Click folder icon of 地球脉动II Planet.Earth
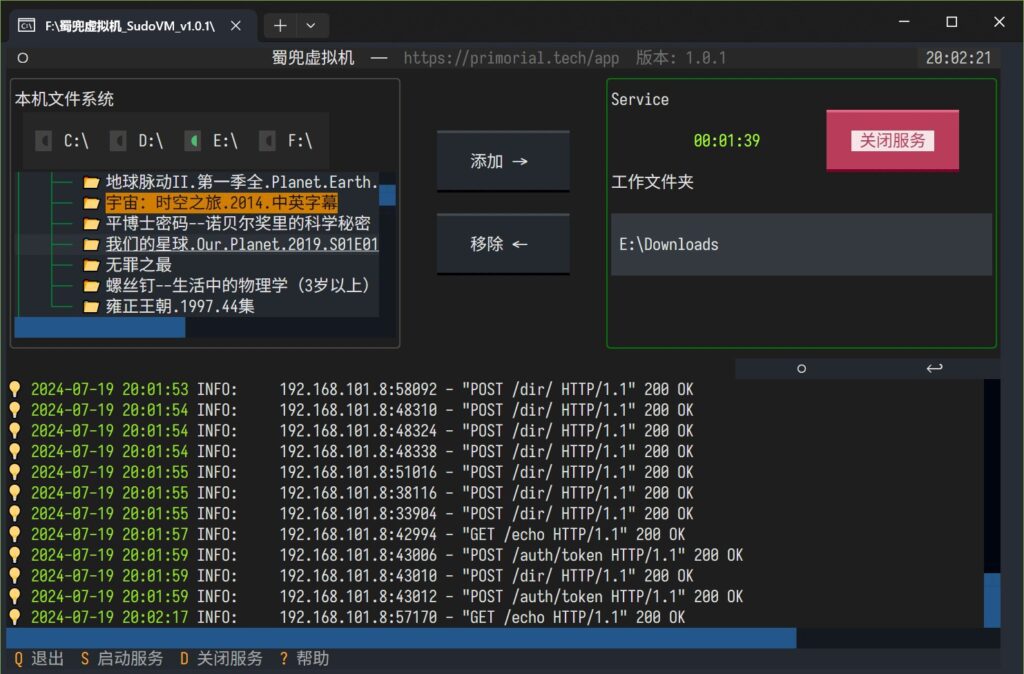1024x674 pixels. (91, 182)
